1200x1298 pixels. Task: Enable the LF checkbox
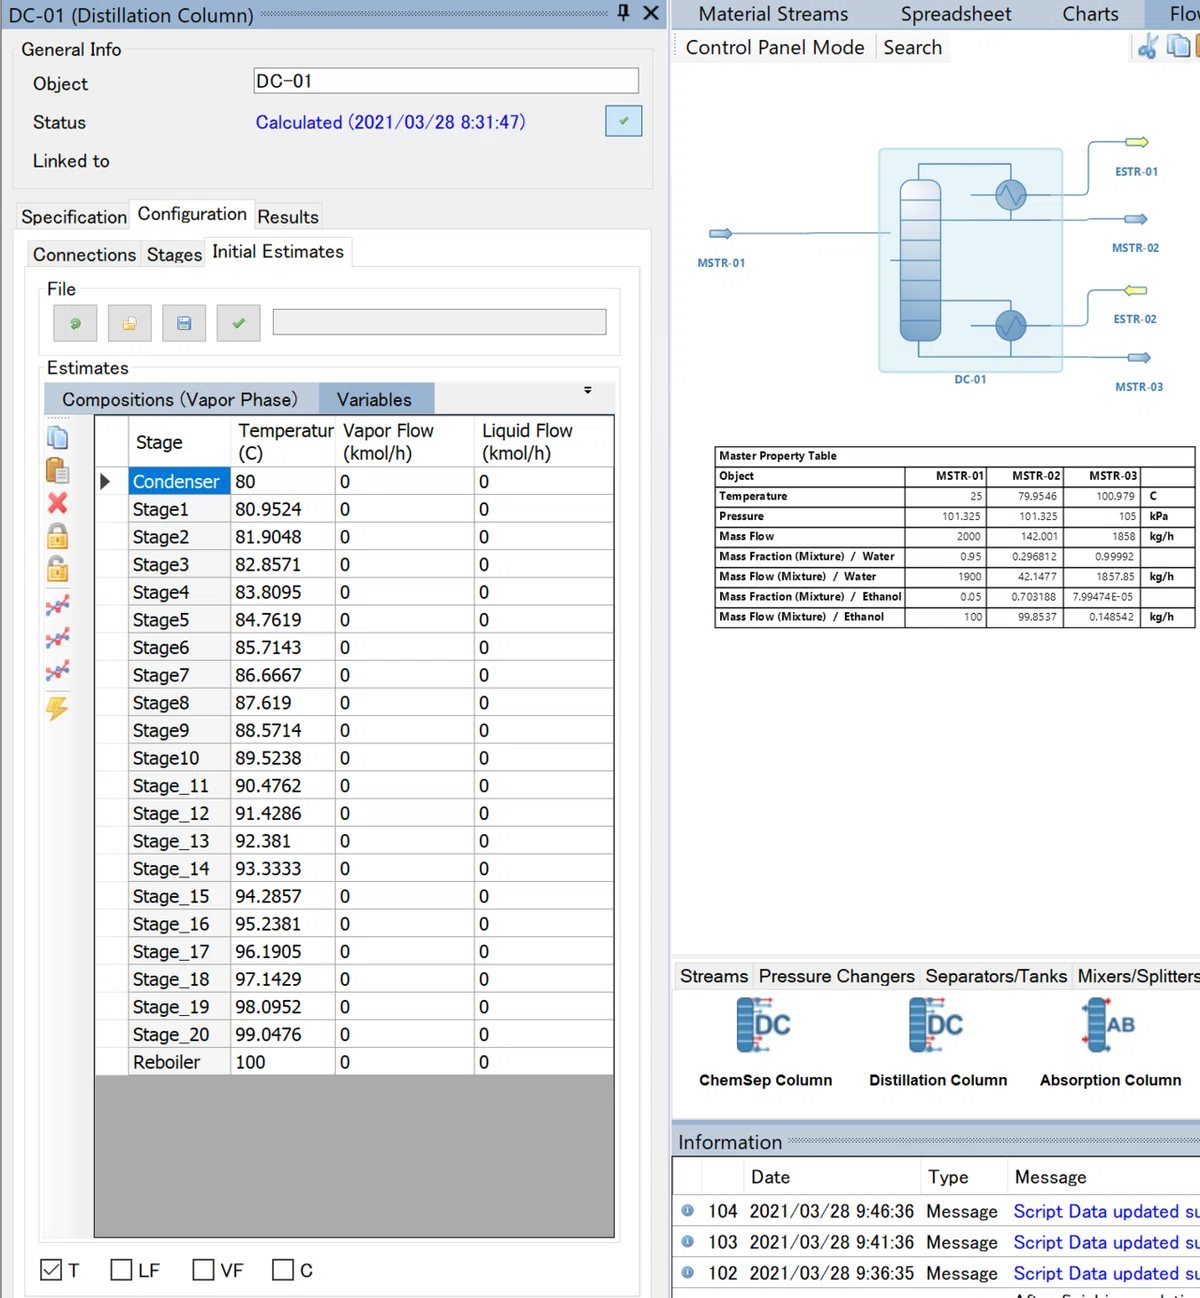click(121, 1270)
